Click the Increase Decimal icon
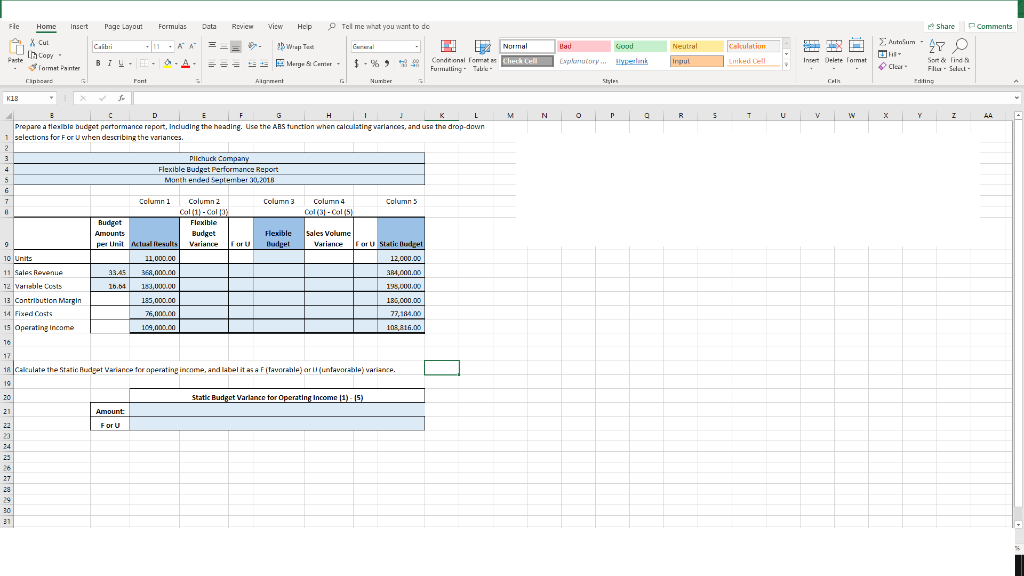This screenshot has width=1024, height=576. (403, 62)
